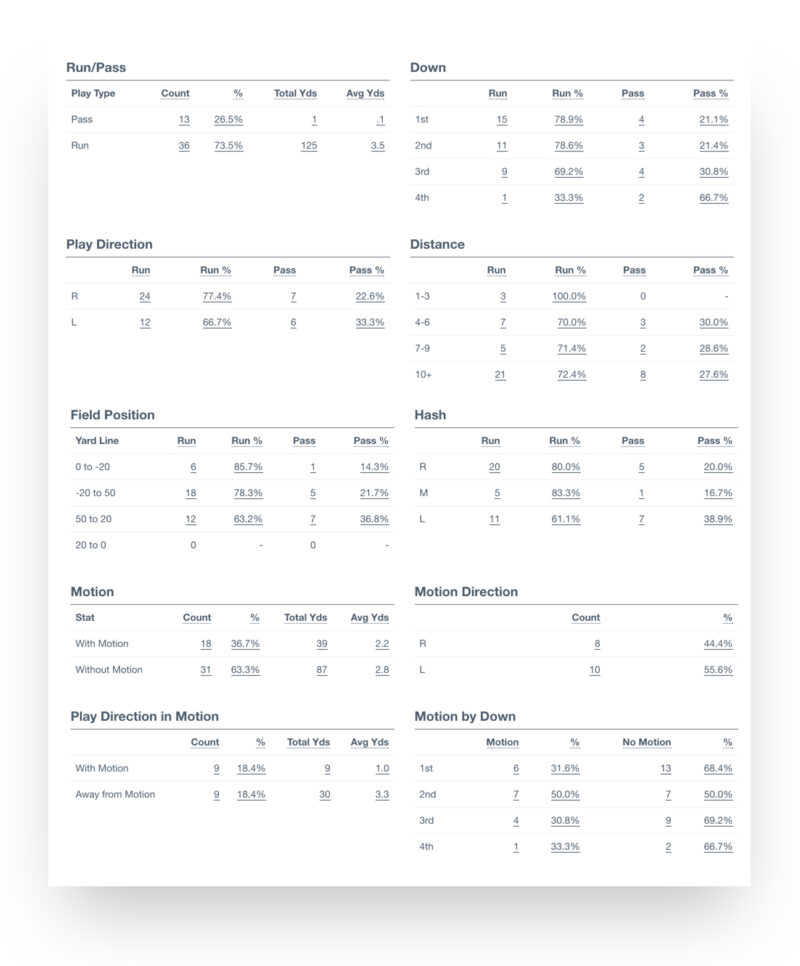Open Distance 1-3 run percentage 100.0%
The height and width of the screenshot is (966, 800).
569,296
